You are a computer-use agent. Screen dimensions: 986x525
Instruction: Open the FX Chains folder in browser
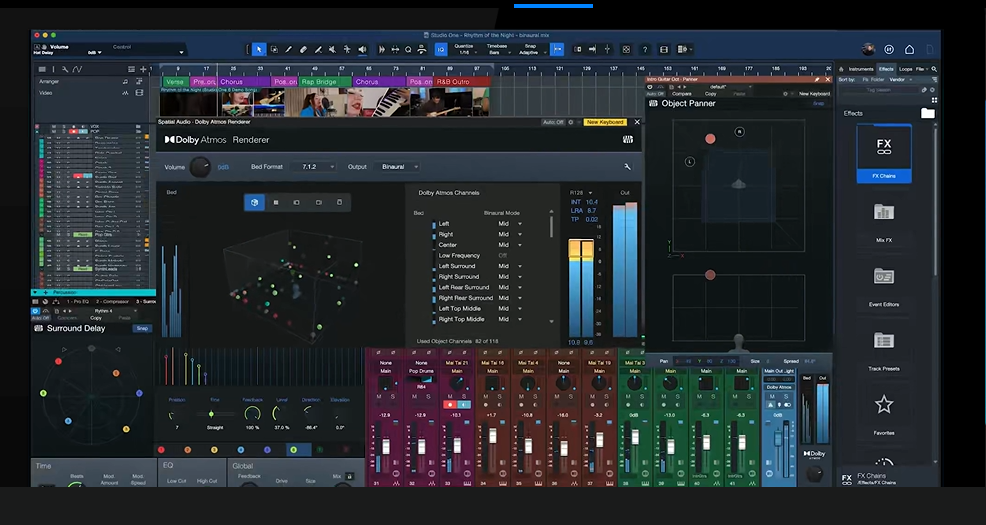(x=884, y=153)
